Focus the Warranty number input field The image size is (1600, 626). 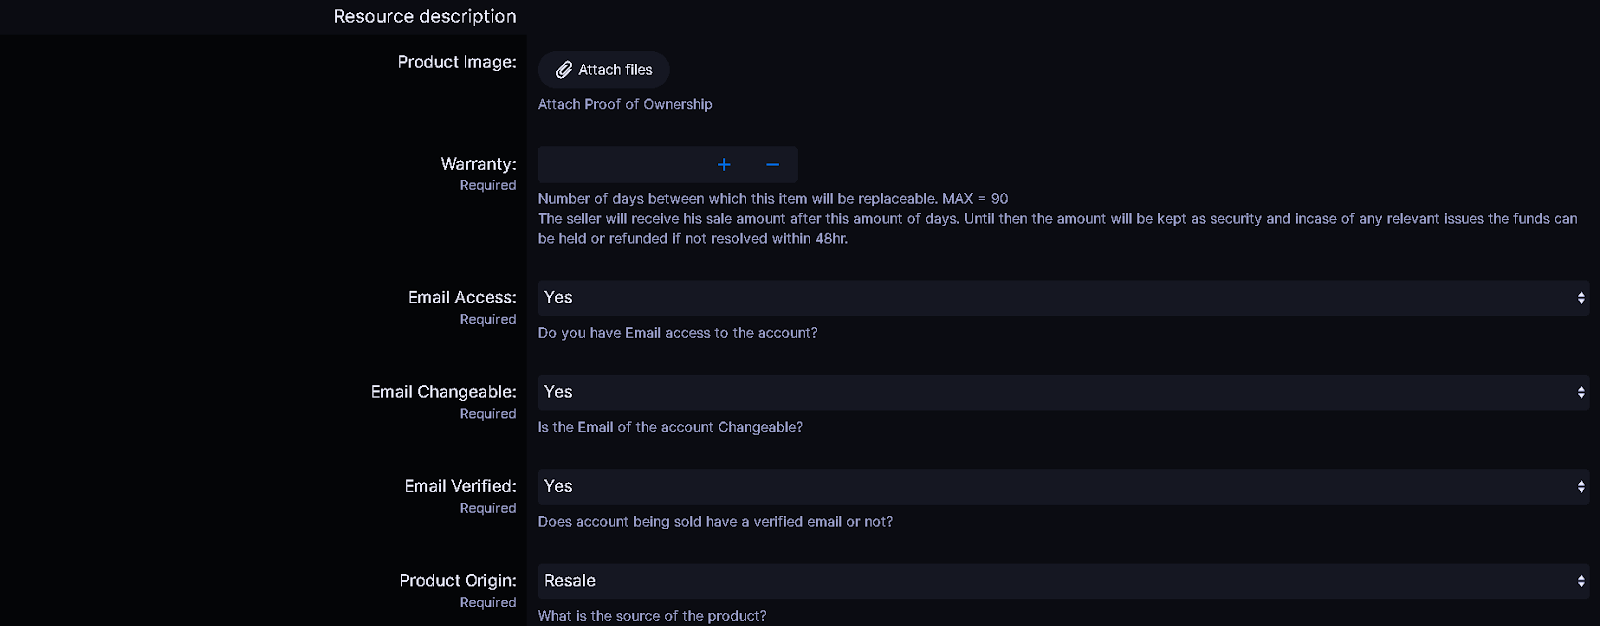click(x=620, y=164)
